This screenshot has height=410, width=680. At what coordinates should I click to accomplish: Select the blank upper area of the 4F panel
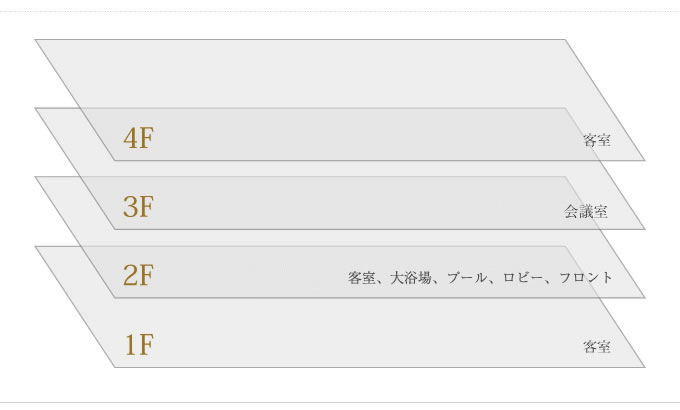304,73
